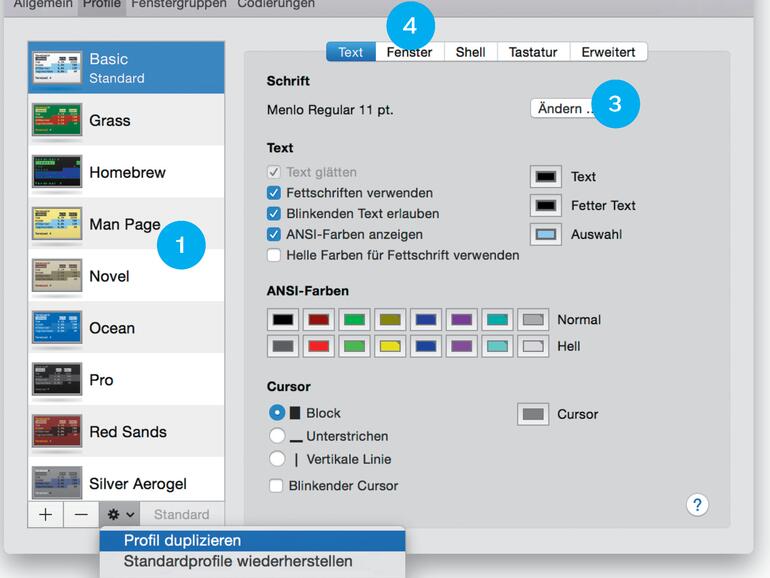770x578 pixels.
Task: Switch to the Erweitert tab
Action: pyautogui.click(x=608, y=52)
